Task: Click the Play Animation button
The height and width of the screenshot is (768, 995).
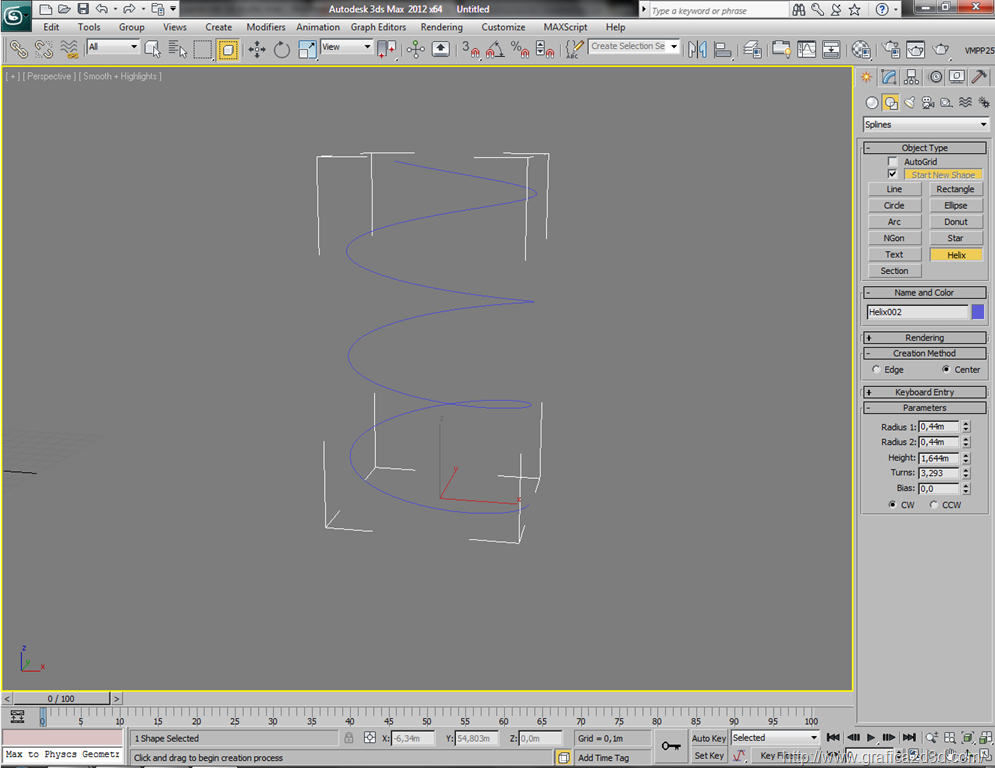Action: [x=871, y=738]
